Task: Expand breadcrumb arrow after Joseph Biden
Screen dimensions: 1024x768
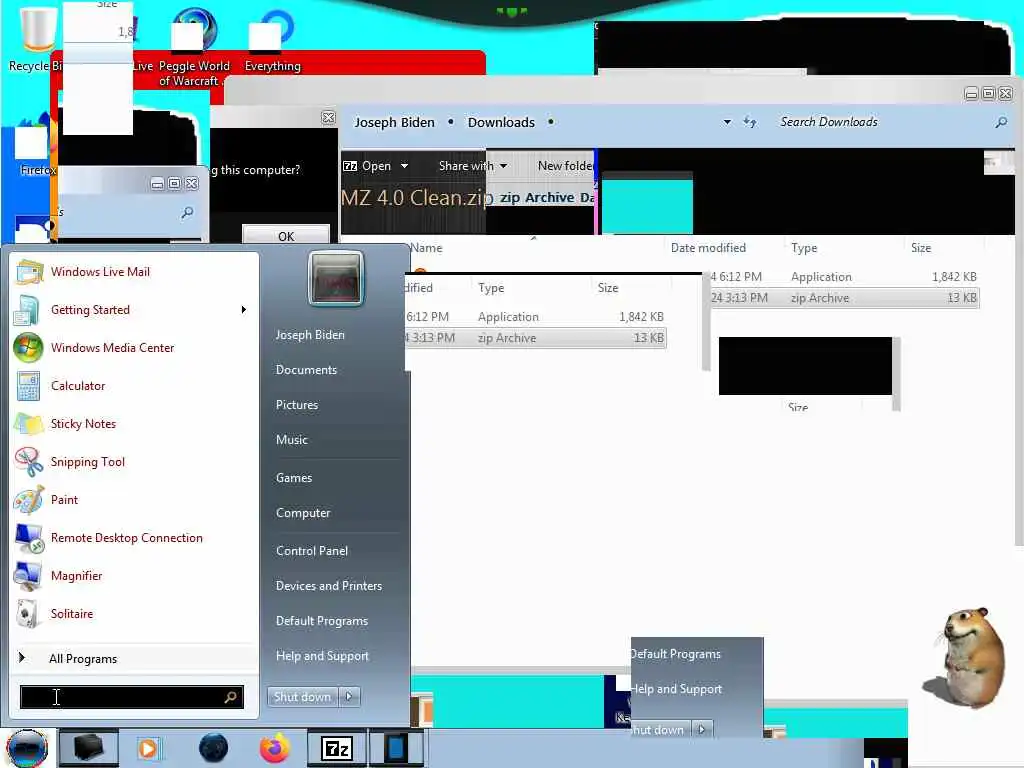Action: 451,122
